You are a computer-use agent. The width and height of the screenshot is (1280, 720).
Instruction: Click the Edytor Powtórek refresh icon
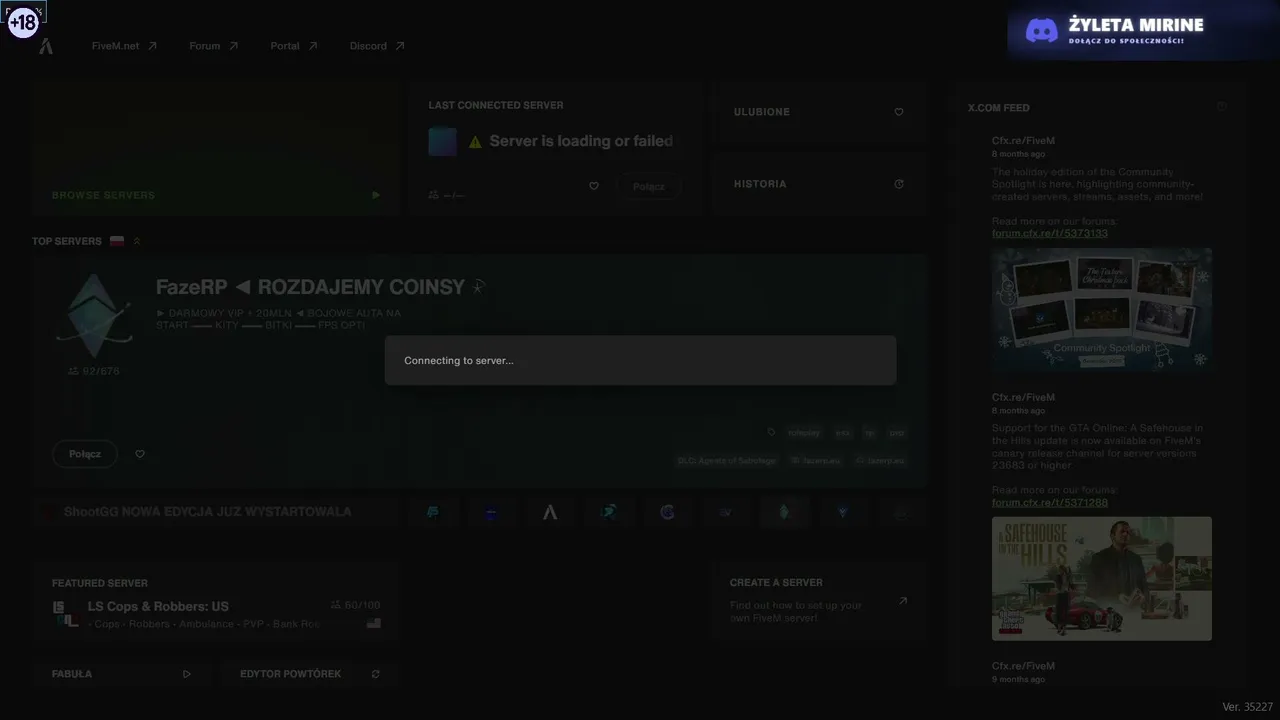tap(376, 674)
